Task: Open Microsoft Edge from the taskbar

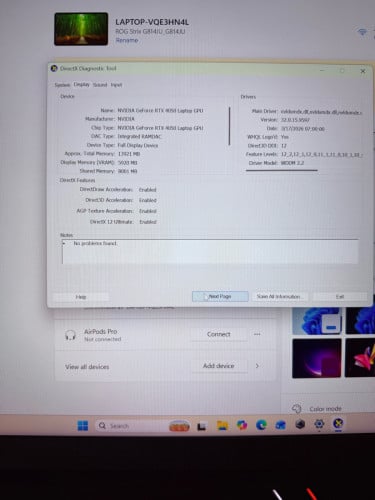Action: pyautogui.click(x=261, y=425)
